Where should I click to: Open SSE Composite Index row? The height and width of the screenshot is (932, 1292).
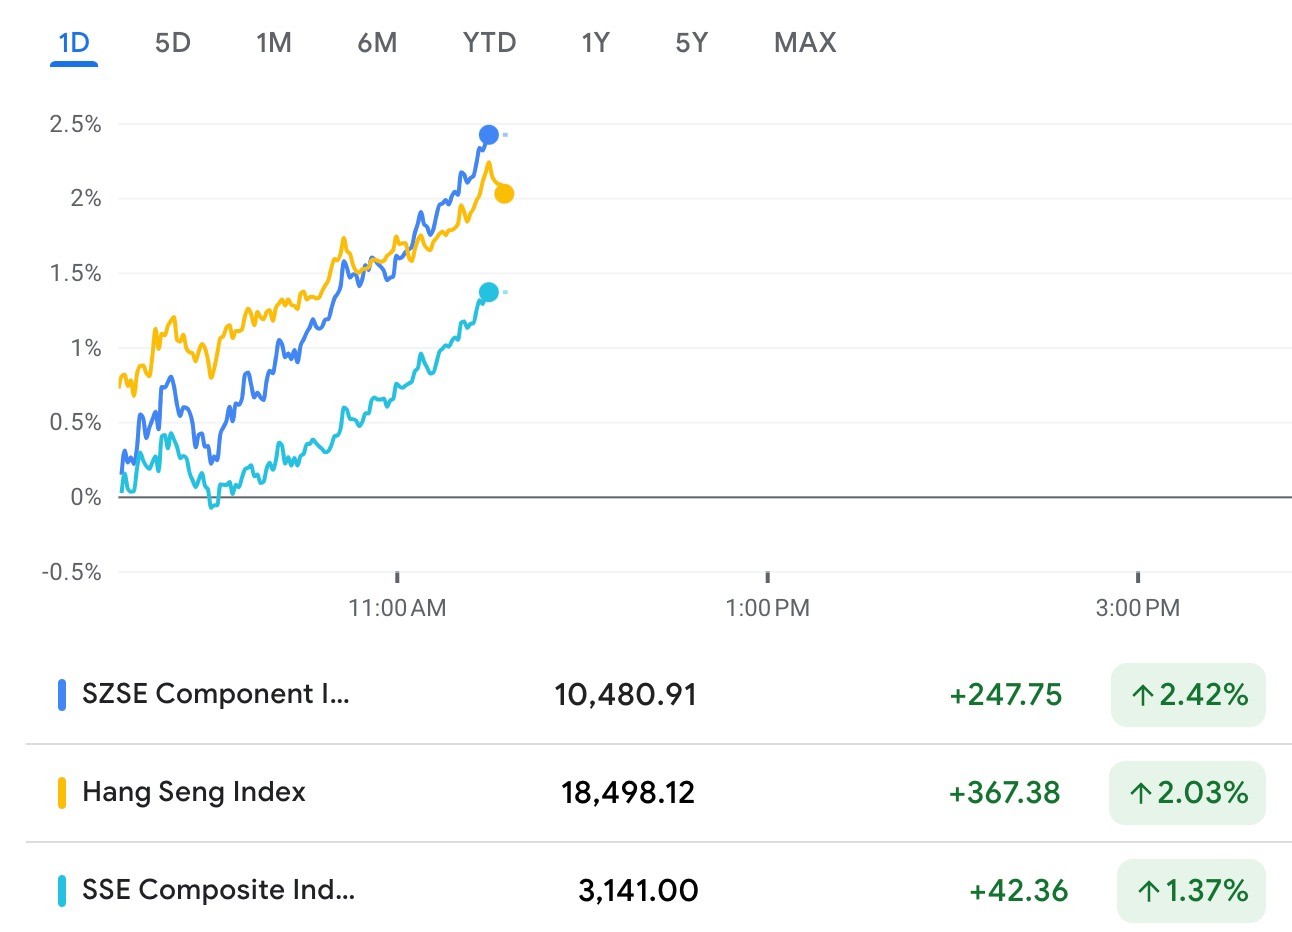point(659,890)
